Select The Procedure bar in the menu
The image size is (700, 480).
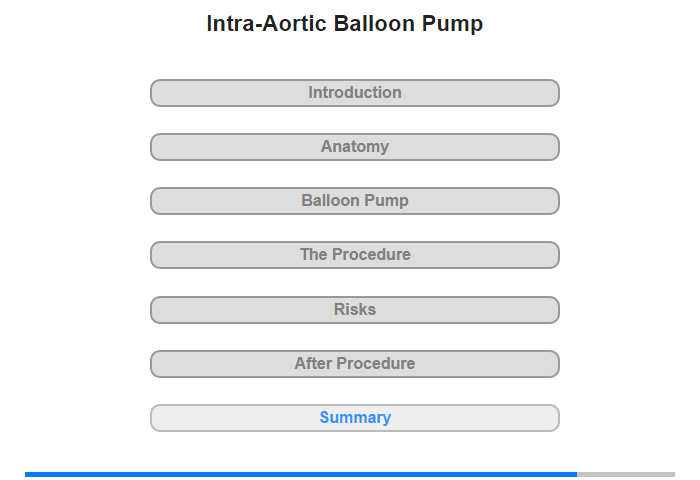354,255
